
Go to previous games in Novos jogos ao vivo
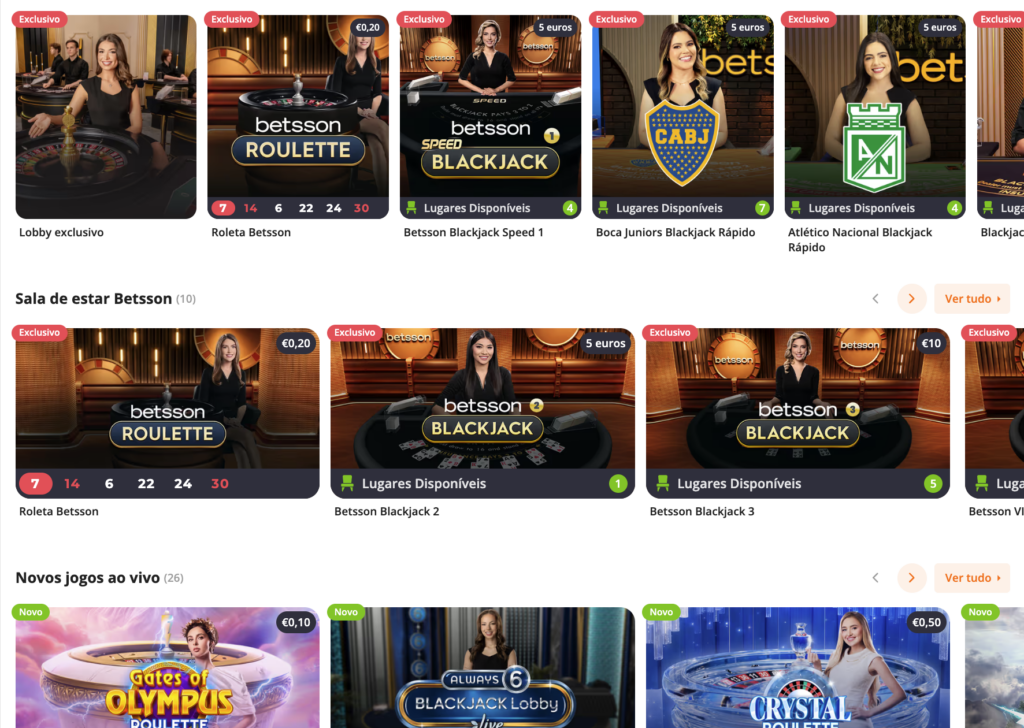[x=876, y=578]
